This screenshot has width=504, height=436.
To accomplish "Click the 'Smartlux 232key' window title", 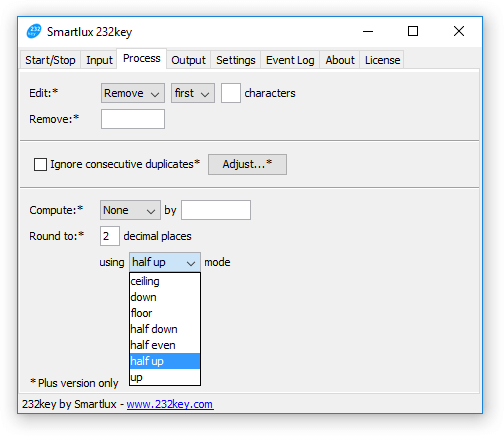I will 89,32.
